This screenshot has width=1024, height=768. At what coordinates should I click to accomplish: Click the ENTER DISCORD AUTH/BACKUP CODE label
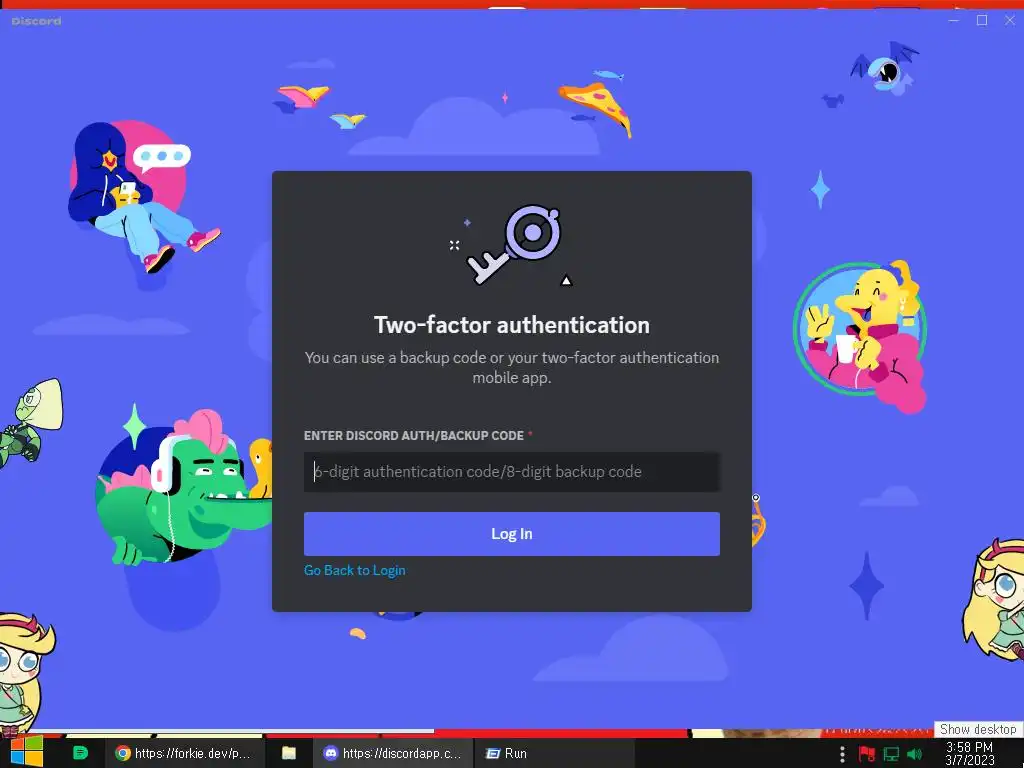pyautogui.click(x=413, y=436)
